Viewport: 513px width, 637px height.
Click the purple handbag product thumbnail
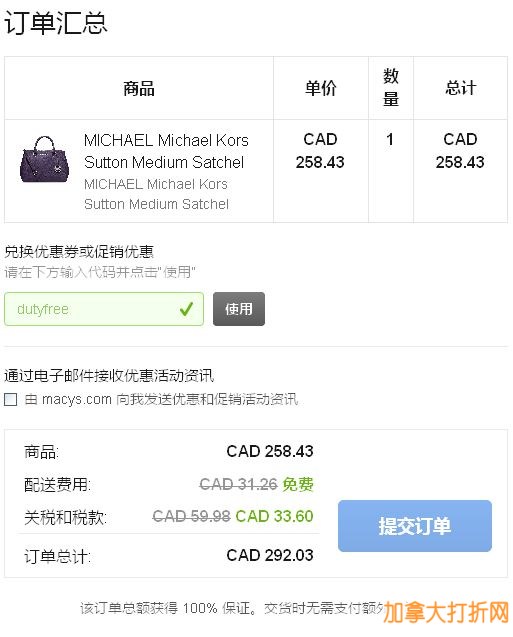click(45, 160)
